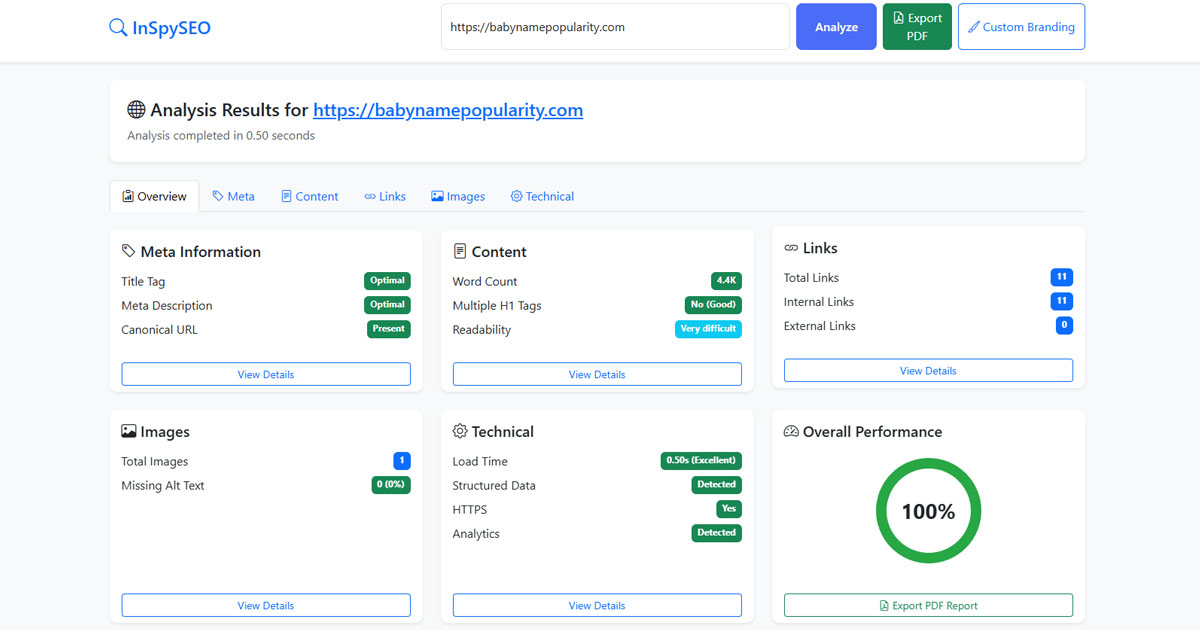Click the Readability label
The height and width of the screenshot is (630, 1200).
(x=482, y=329)
